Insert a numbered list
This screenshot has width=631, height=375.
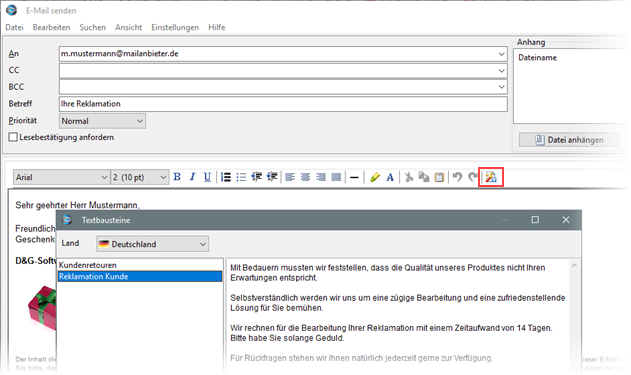click(x=226, y=177)
